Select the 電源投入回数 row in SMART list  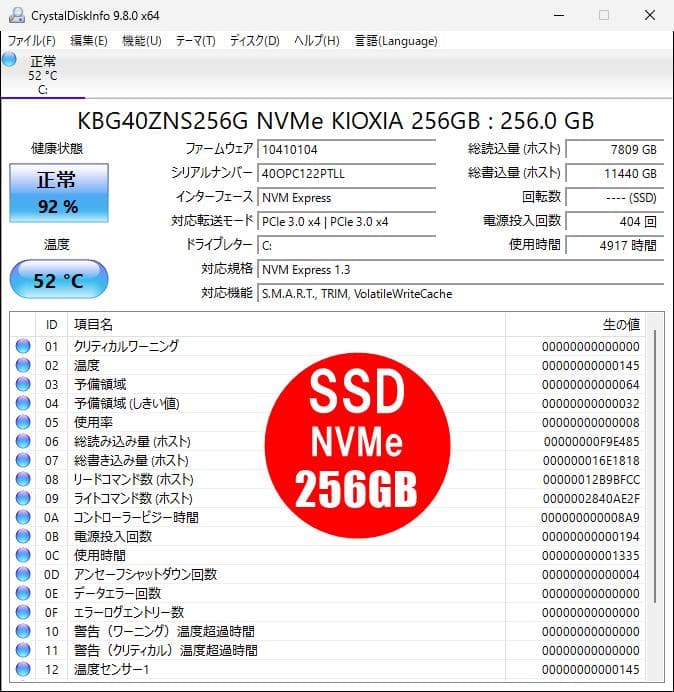pos(328,536)
